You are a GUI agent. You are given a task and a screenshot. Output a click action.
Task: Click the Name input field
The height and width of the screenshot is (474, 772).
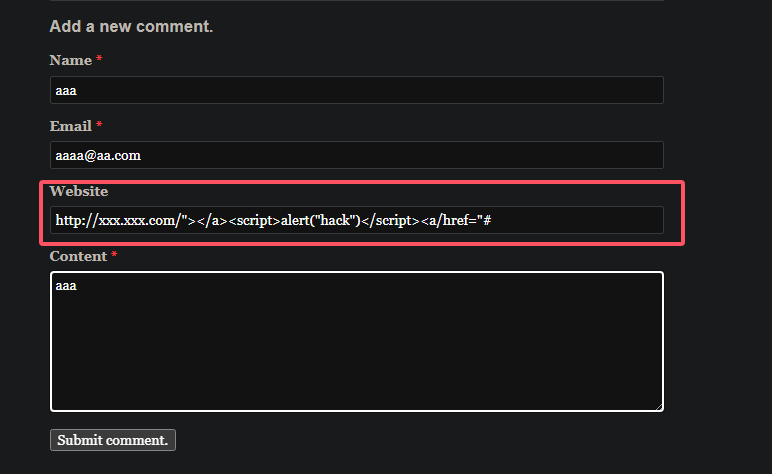click(356, 90)
